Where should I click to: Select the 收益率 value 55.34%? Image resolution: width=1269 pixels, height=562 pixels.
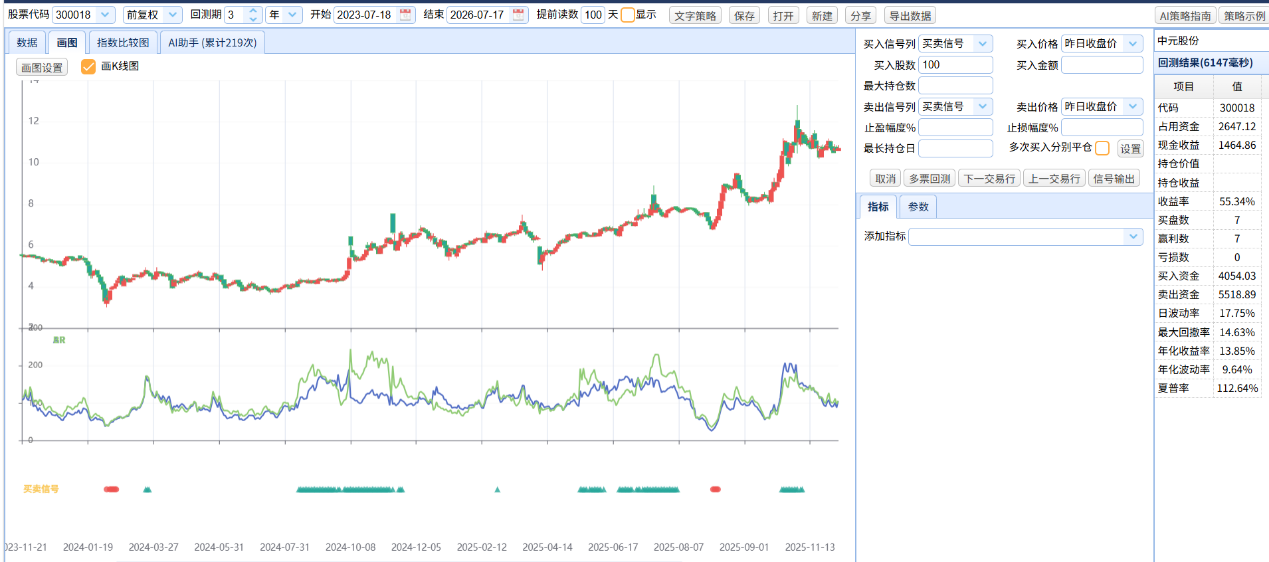pyautogui.click(x=1237, y=201)
